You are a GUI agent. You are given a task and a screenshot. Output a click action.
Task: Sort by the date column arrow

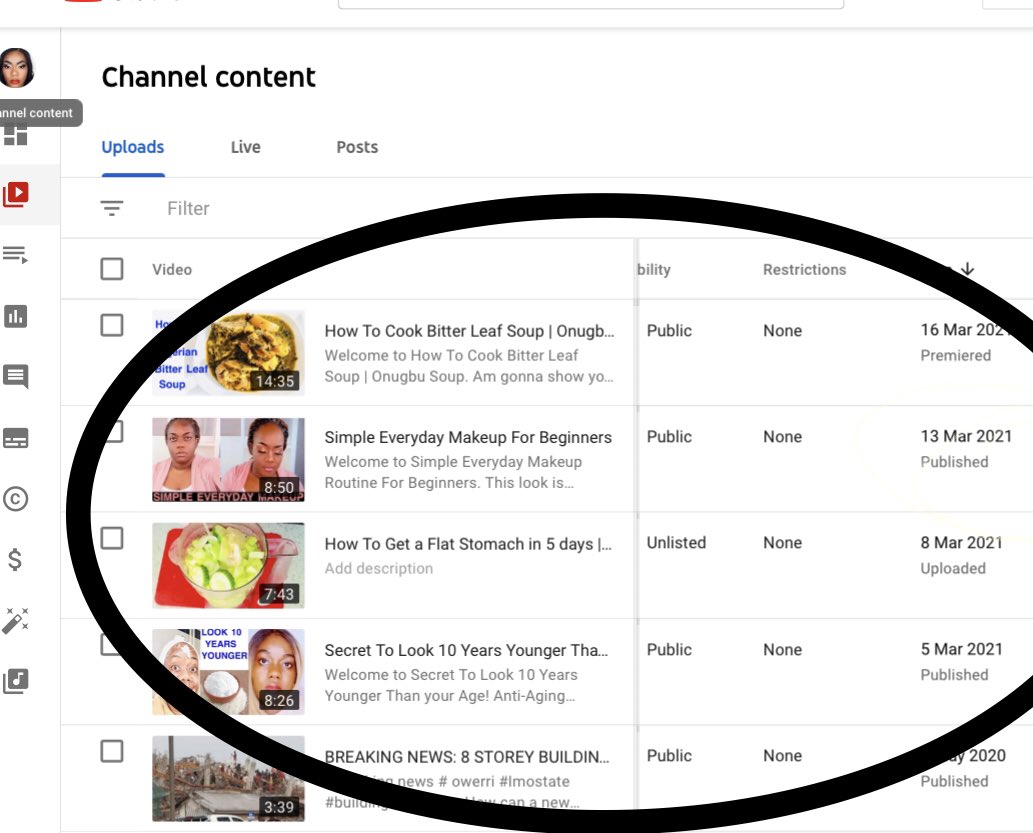tap(967, 269)
